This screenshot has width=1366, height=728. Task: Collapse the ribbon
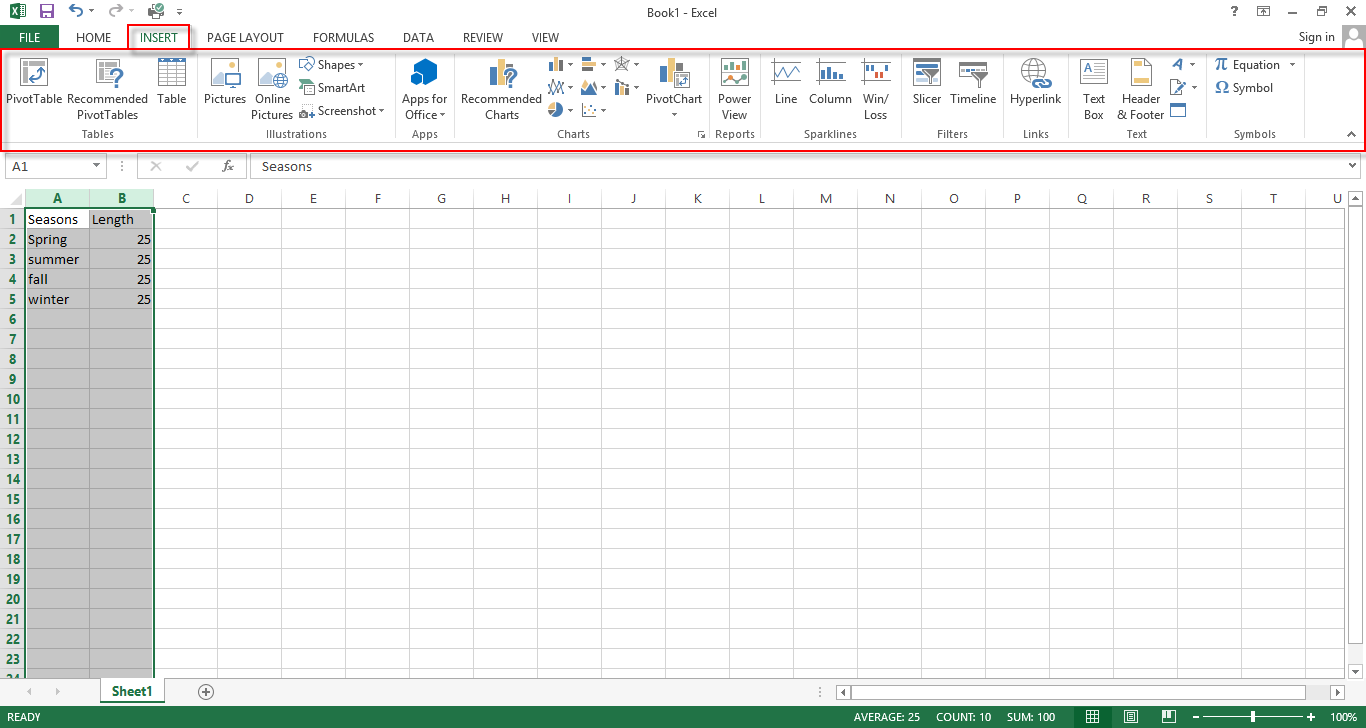coord(1351,134)
